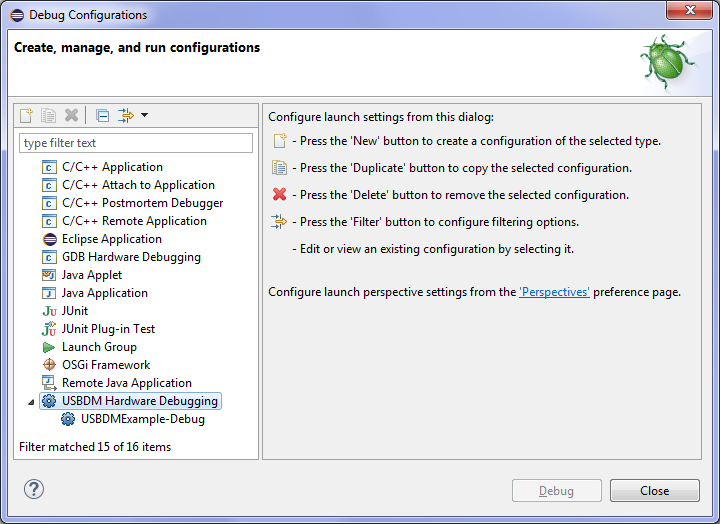Select Remote Java Application entry
The image size is (720, 524).
(x=126, y=383)
